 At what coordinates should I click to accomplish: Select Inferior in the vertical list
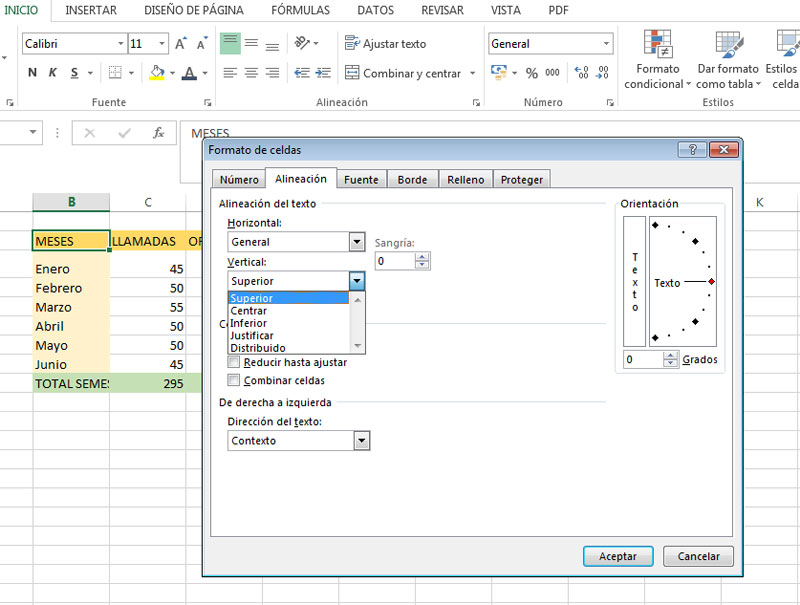pos(288,323)
